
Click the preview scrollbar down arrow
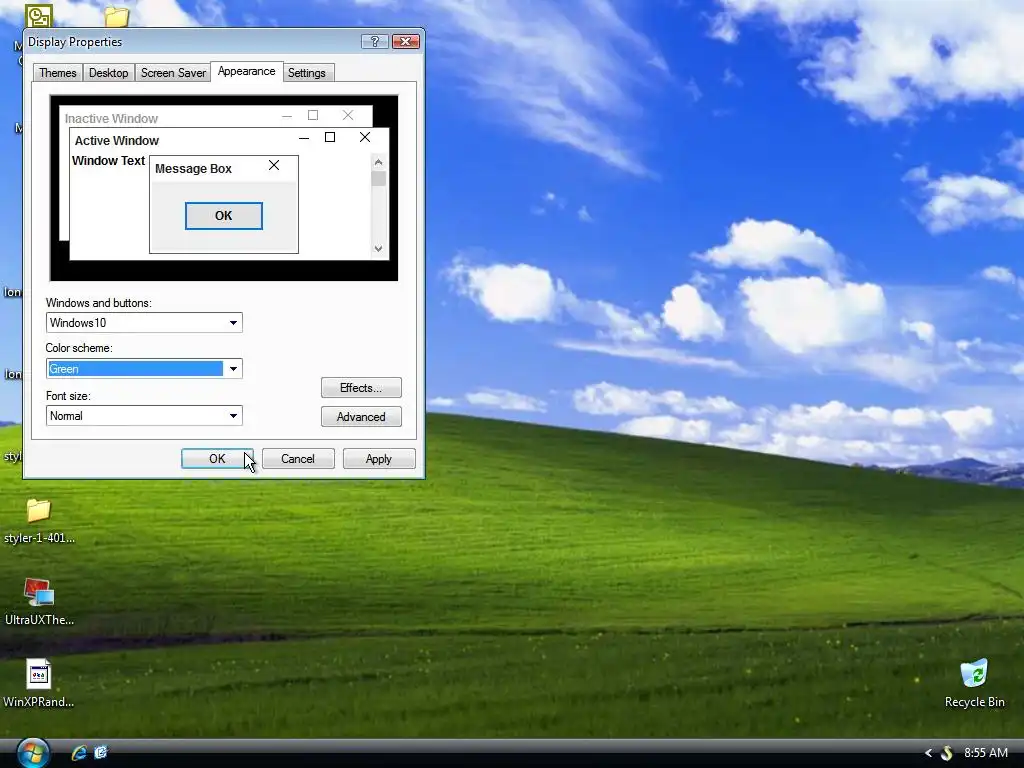tap(378, 248)
